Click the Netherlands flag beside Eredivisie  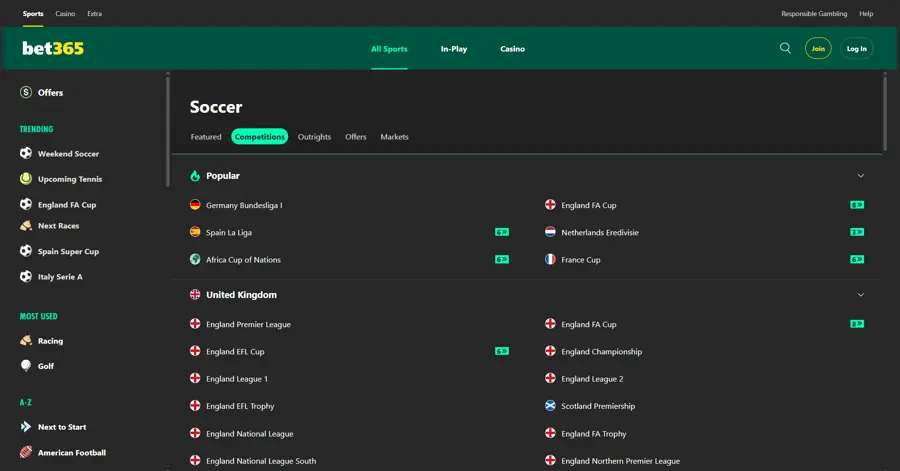pos(550,232)
